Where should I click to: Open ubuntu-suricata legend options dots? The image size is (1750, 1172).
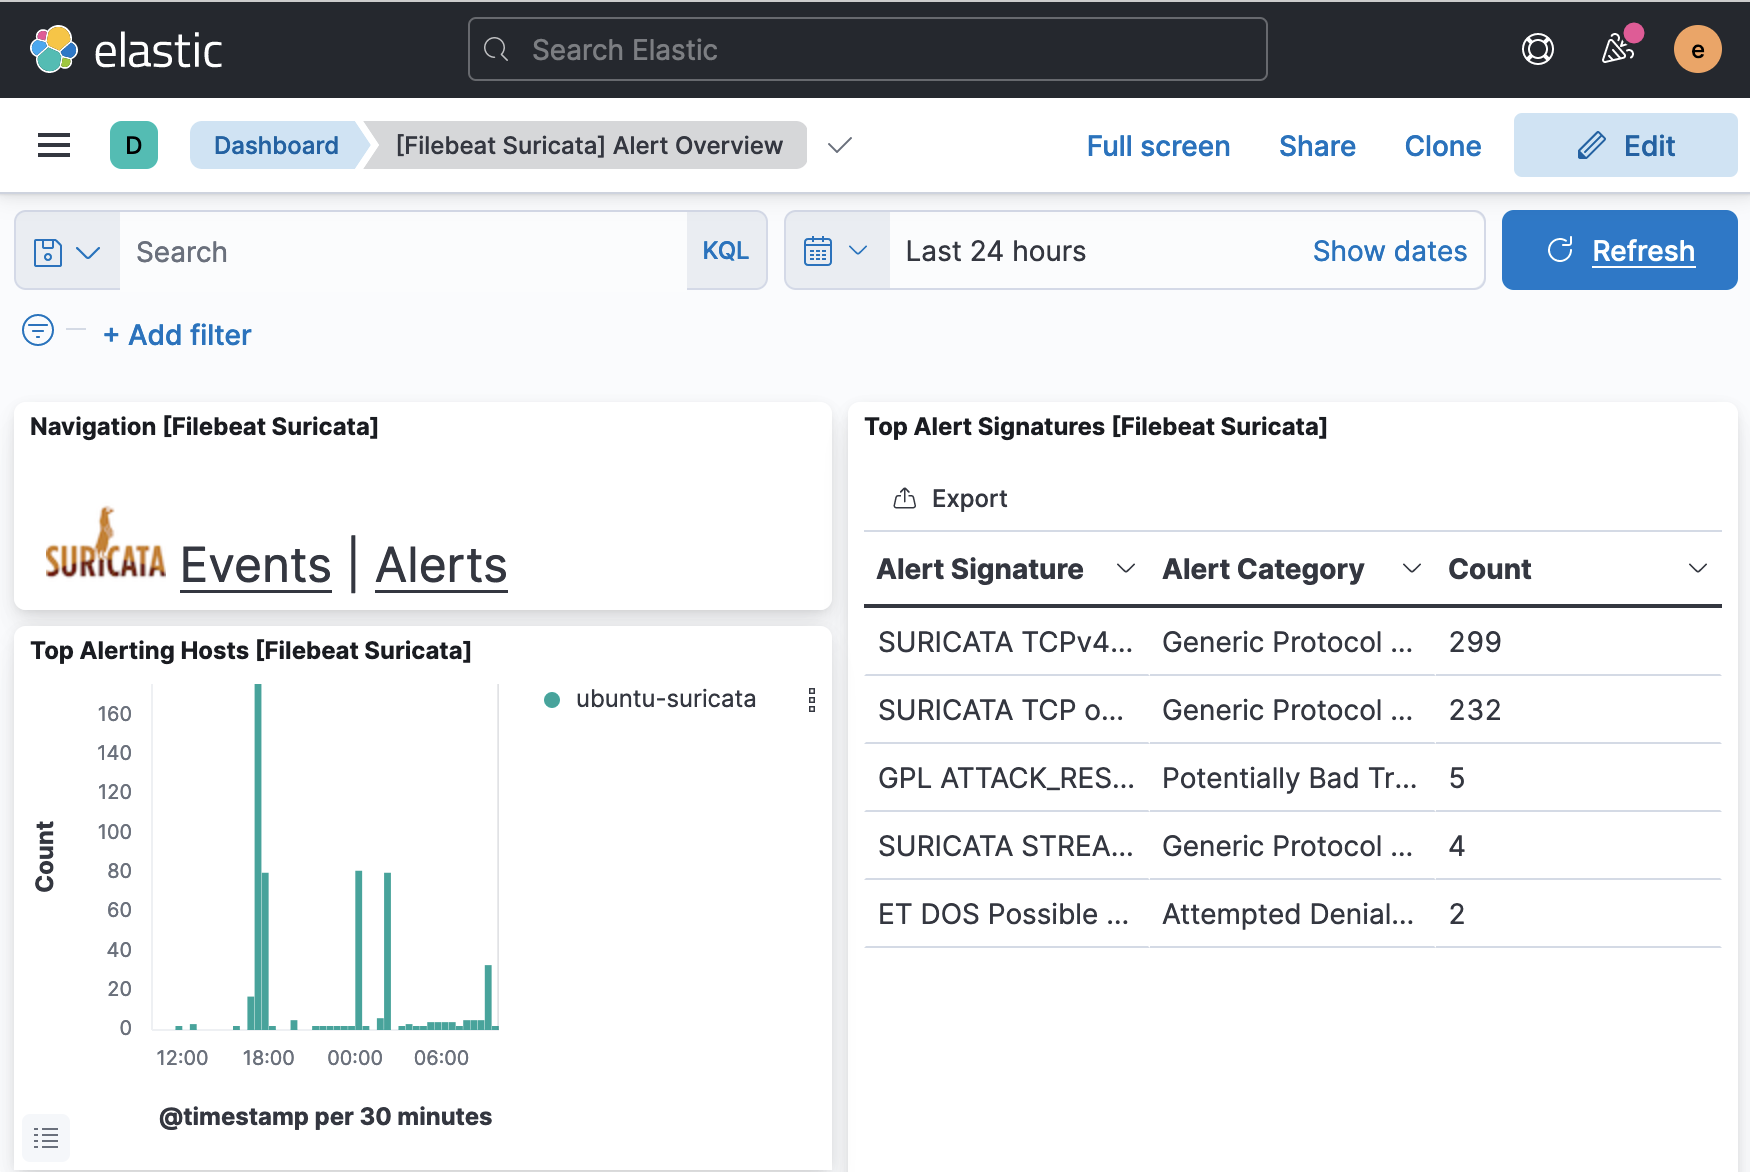(812, 700)
